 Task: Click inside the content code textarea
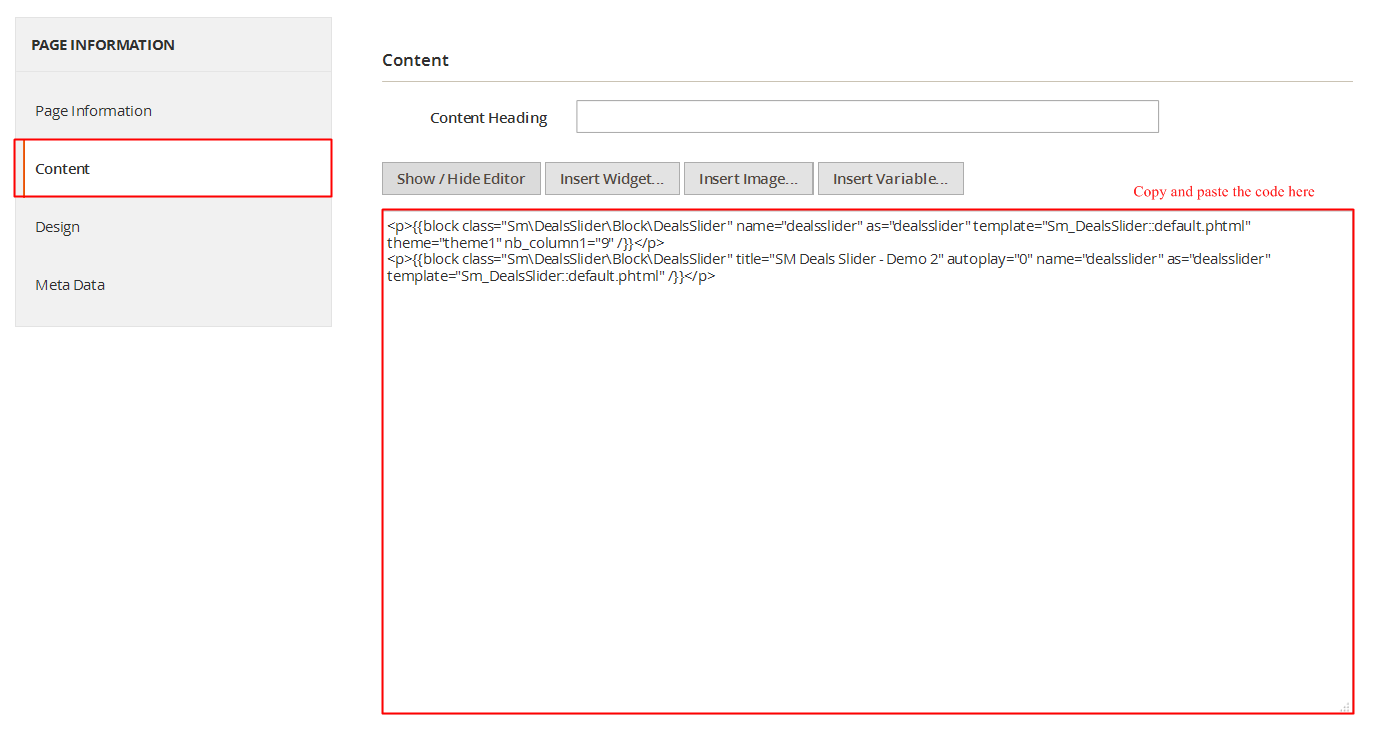(867, 462)
